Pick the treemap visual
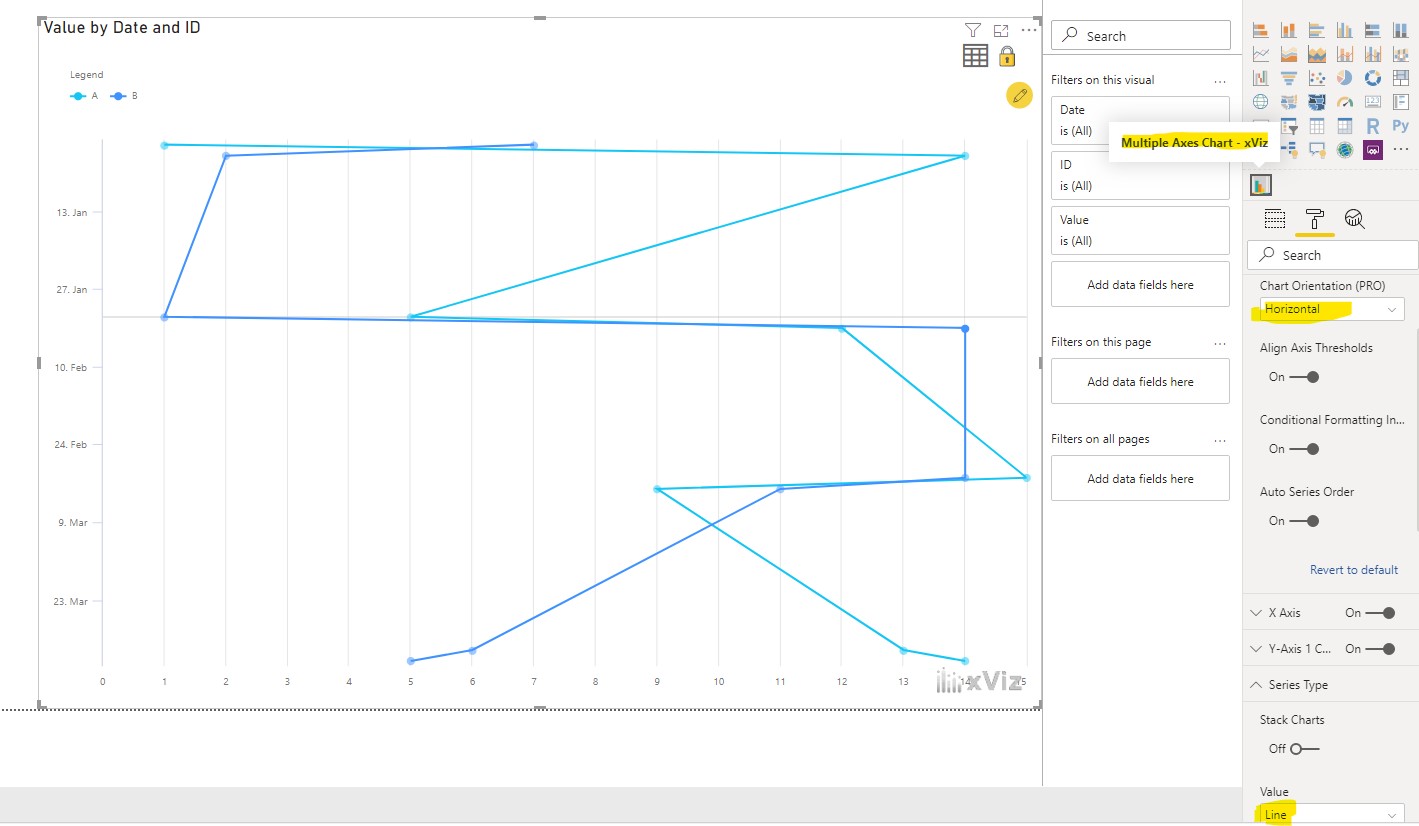 (x=1401, y=77)
